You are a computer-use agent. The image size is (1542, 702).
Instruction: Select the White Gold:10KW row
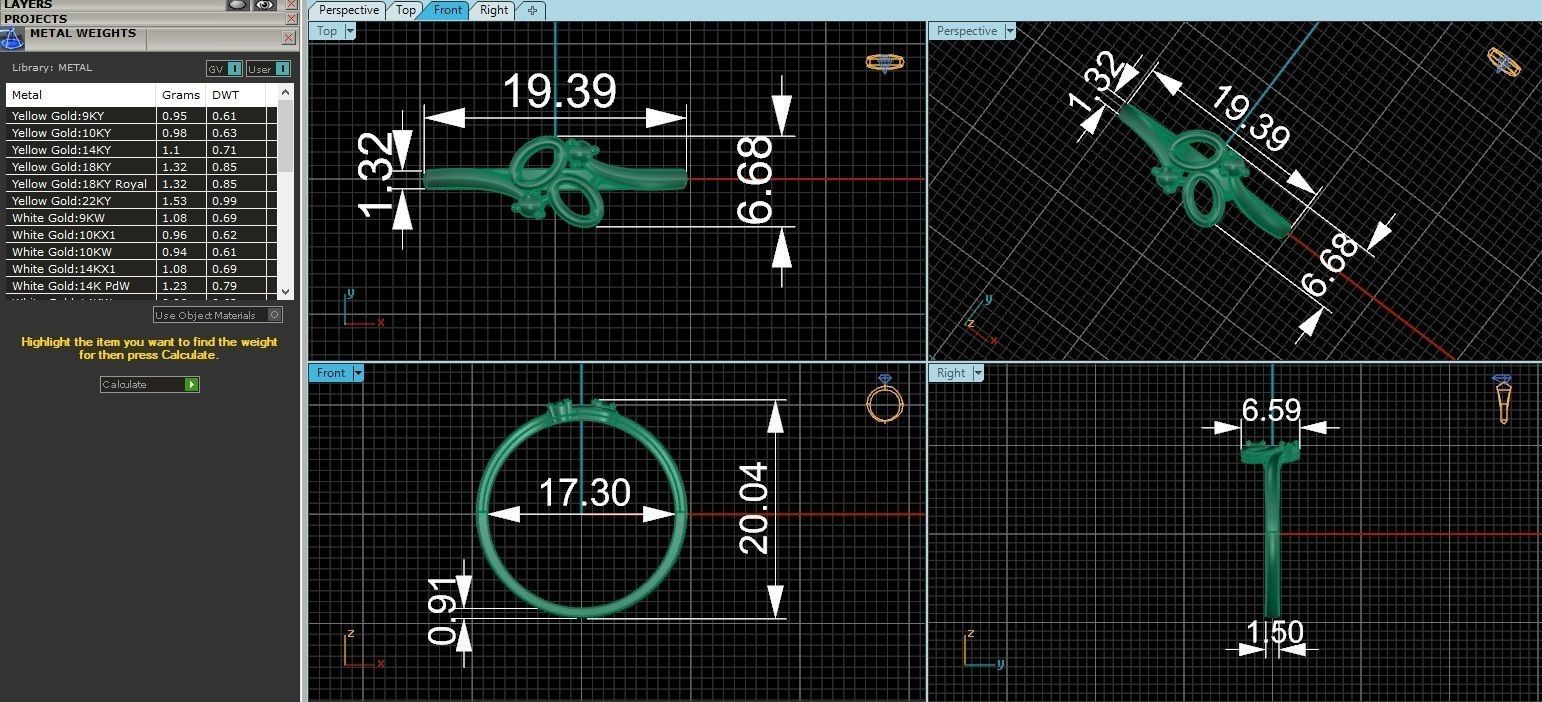(x=141, y=252)
